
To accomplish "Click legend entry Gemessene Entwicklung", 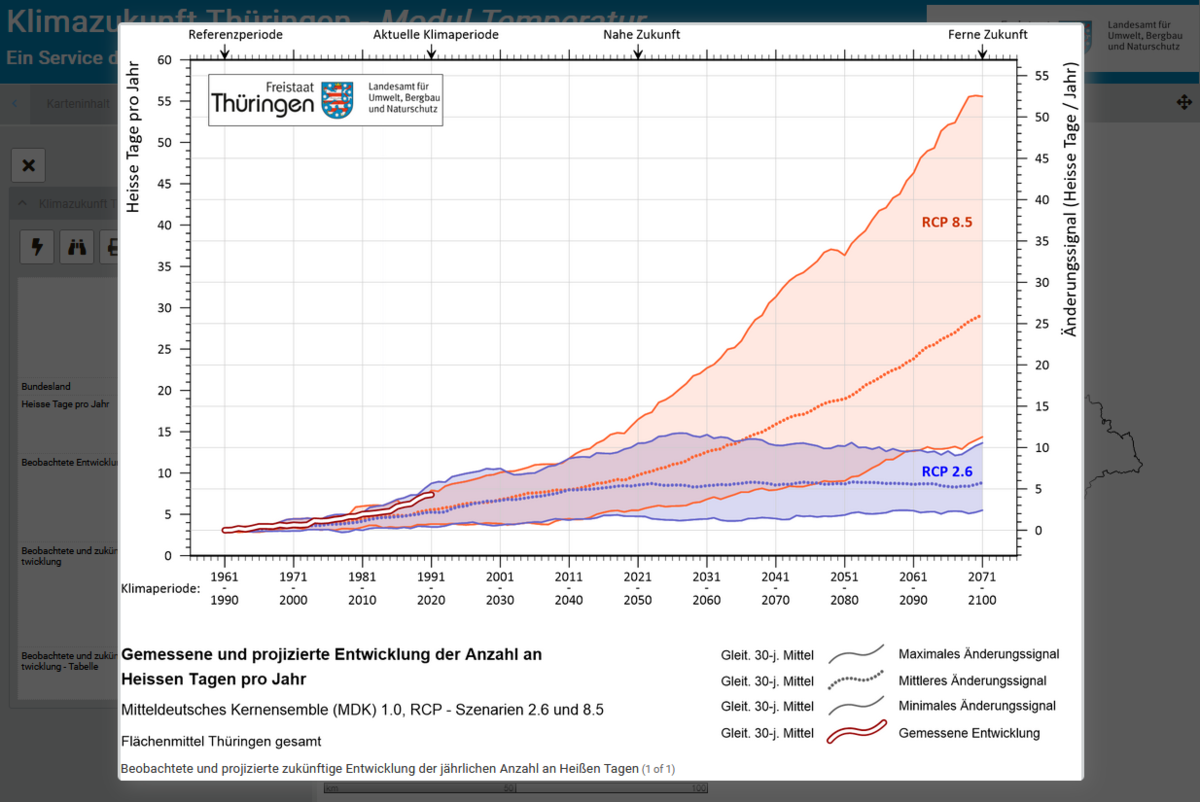I will pyautogui.click(x=969, y=733).
